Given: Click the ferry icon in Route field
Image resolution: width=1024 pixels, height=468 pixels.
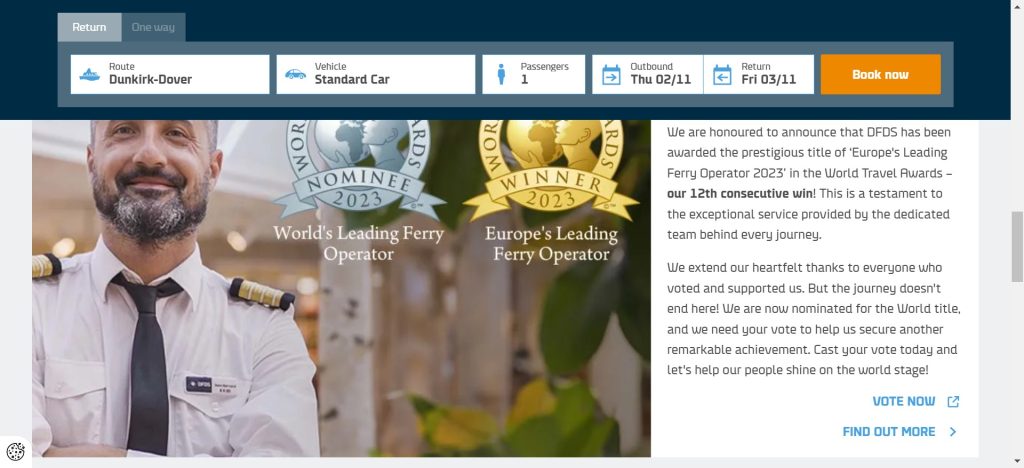Looking at the screenshot, I should (90, 74).
